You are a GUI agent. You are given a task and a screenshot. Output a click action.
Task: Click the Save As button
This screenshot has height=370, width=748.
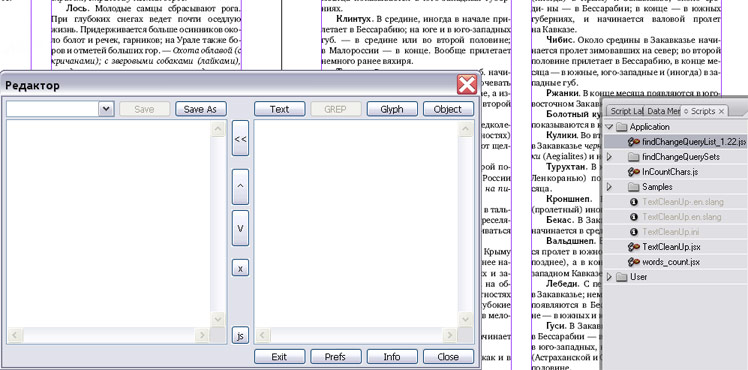[x=200, y=109]
